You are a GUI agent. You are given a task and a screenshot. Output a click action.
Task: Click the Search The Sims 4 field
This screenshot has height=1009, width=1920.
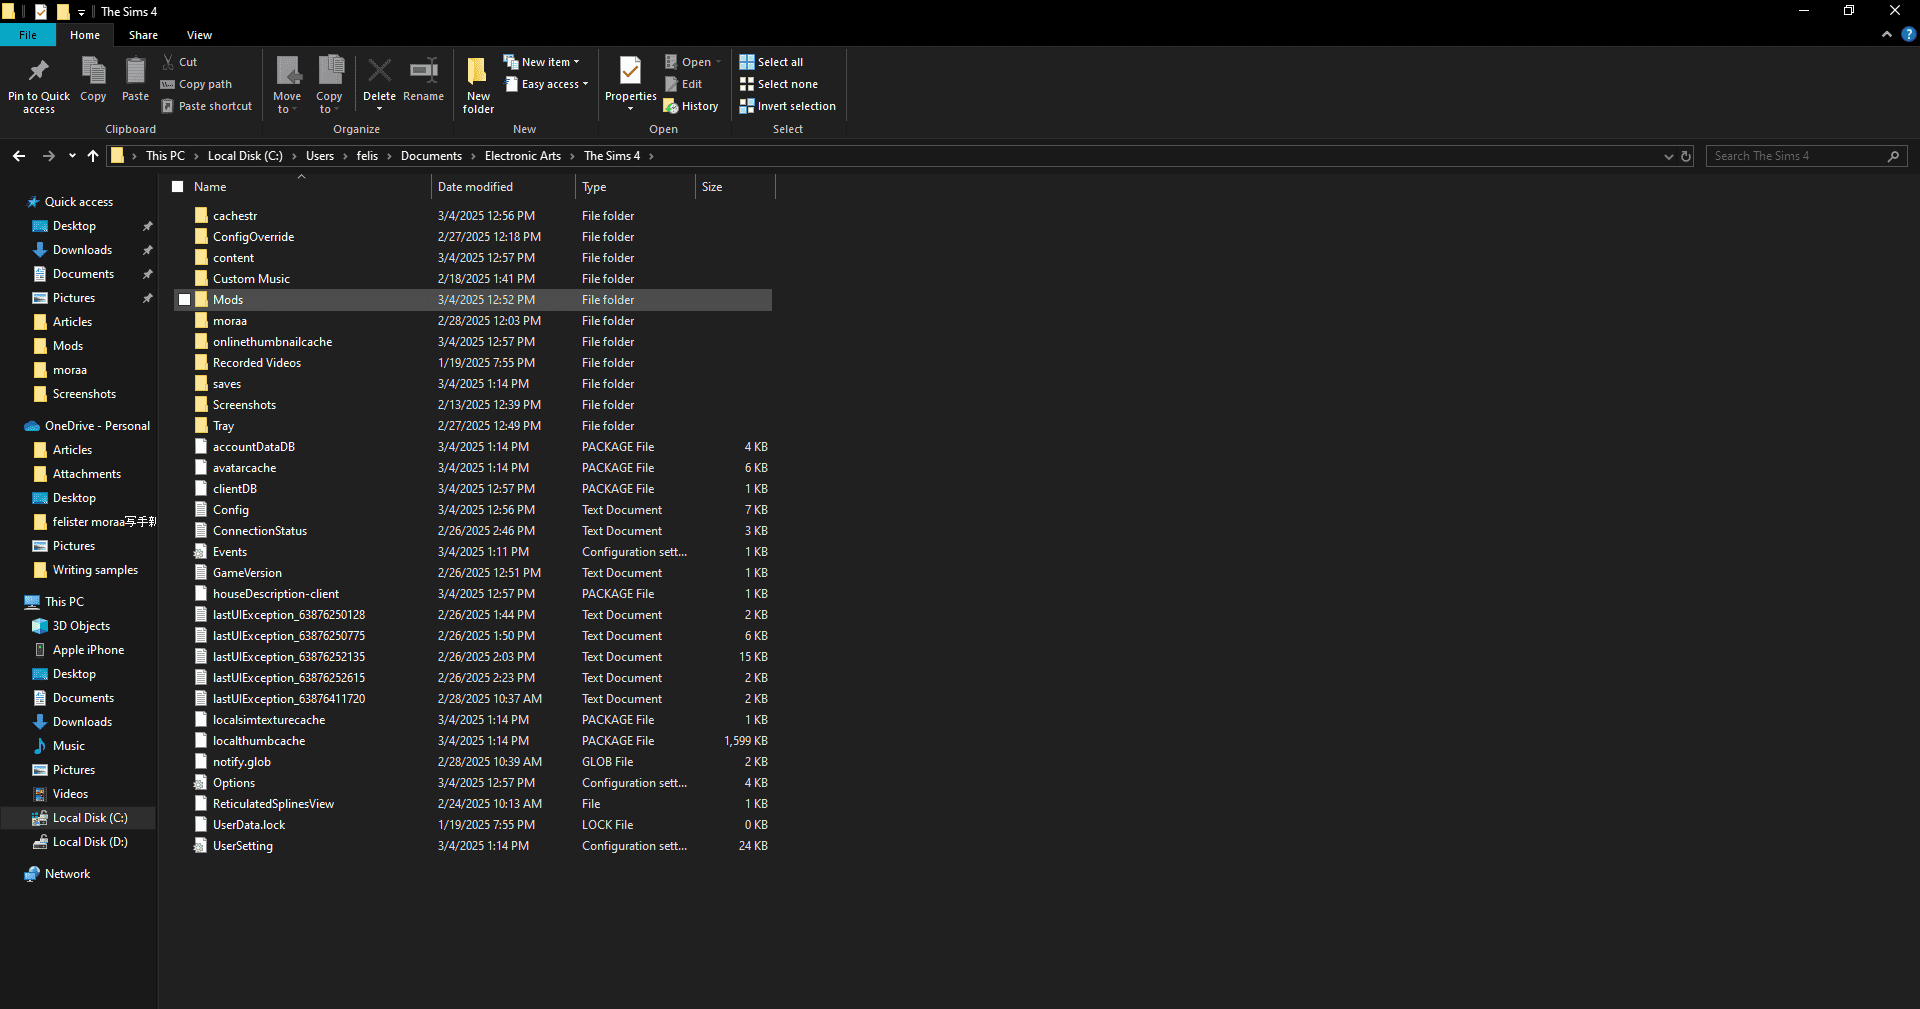coord(1796,156)
